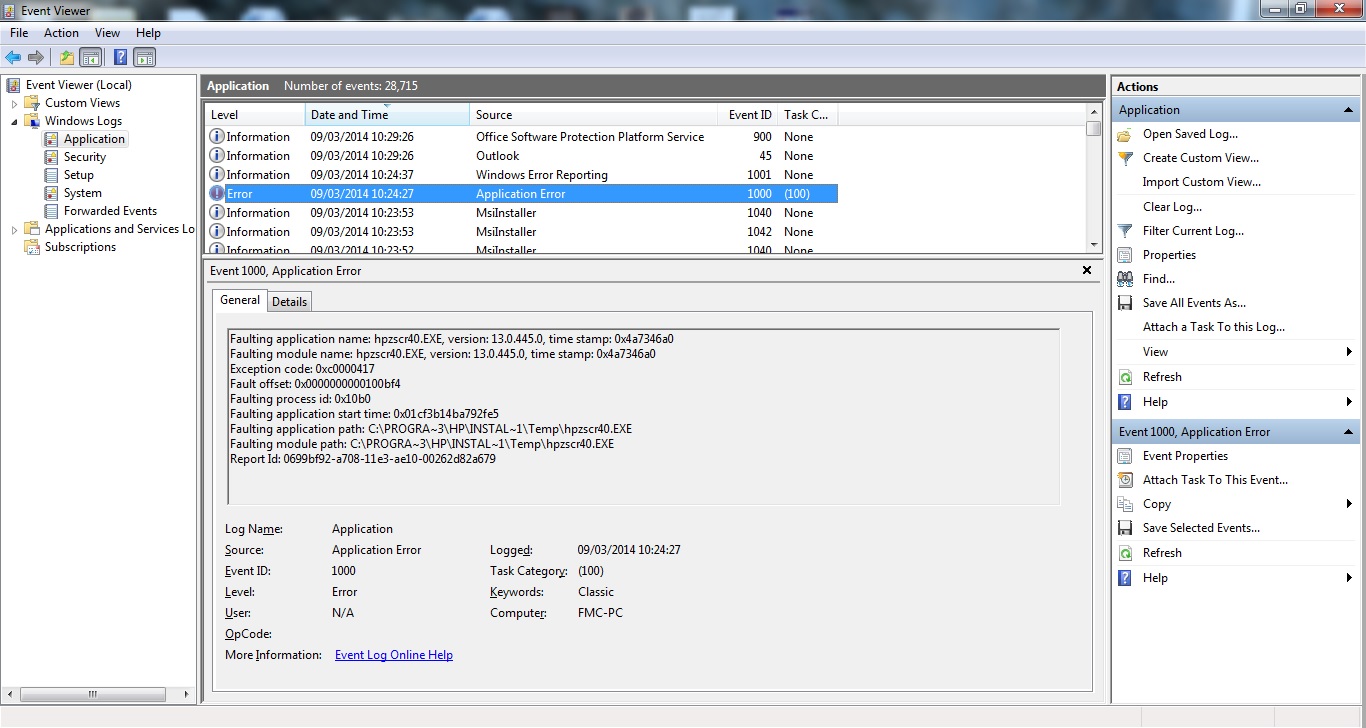Click the Forward arrow toolbar icon
Viewport: 1366px width, 728px height.
pos(36,57)
